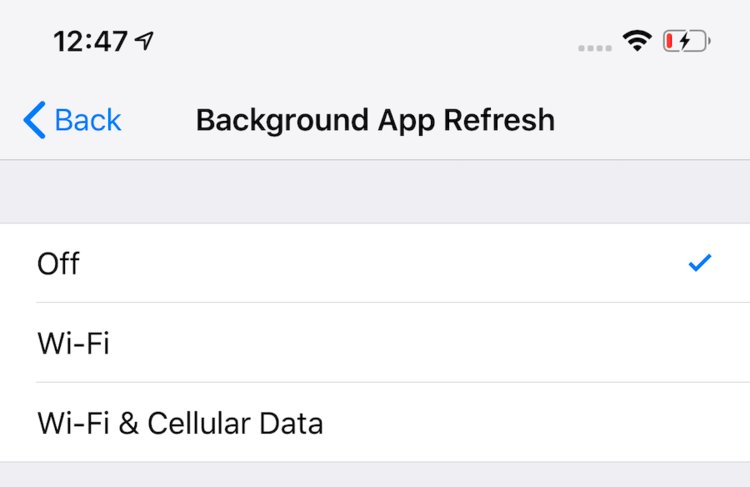This screenshot has height=487, width=750.
Task: Tap empty navigation bar right of title
Action: pyautogui.click(x=650, y=121)
